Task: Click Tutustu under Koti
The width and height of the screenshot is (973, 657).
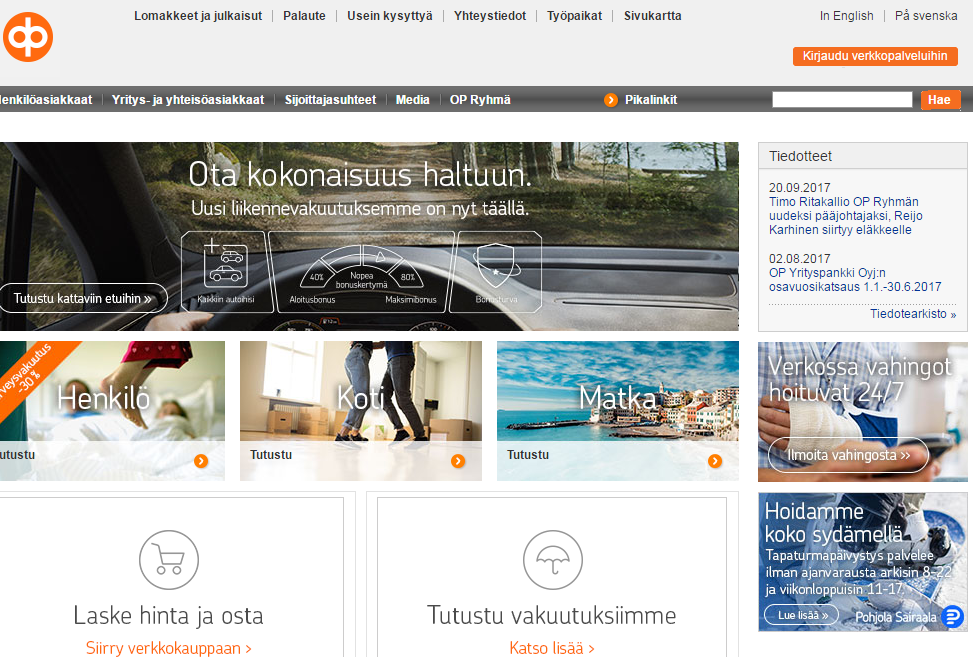Action: click(x=271, y=455)
